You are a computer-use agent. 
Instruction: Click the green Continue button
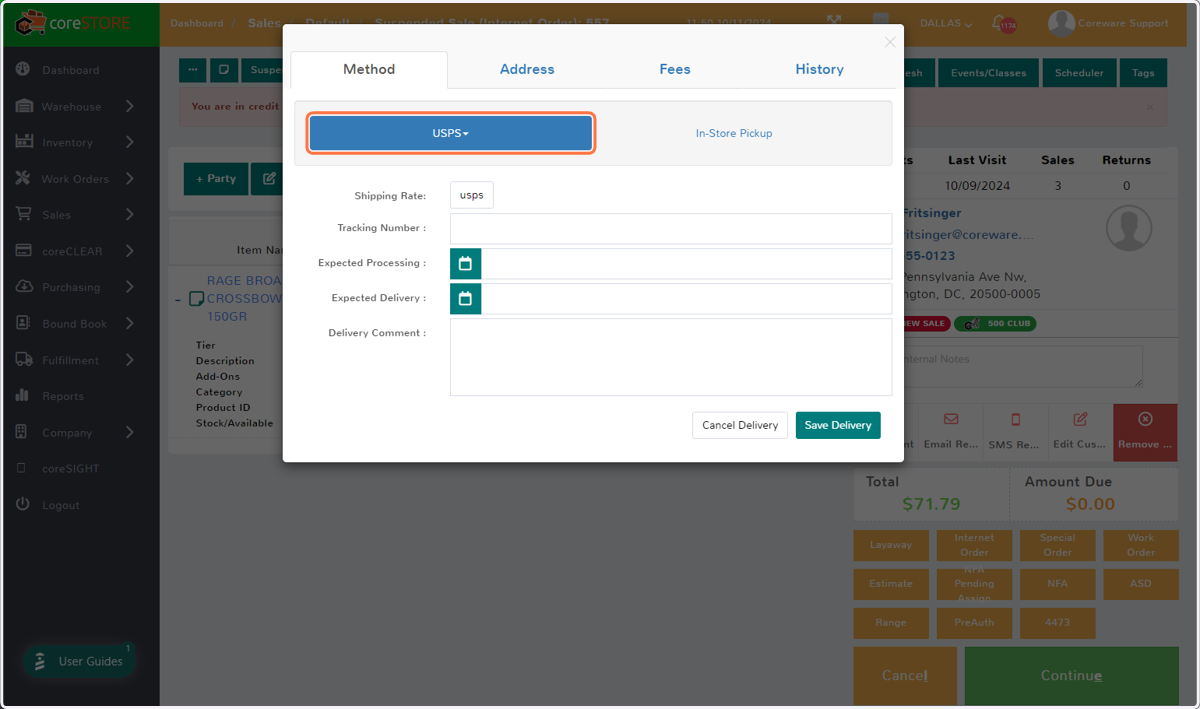[x=1071, y=676]
